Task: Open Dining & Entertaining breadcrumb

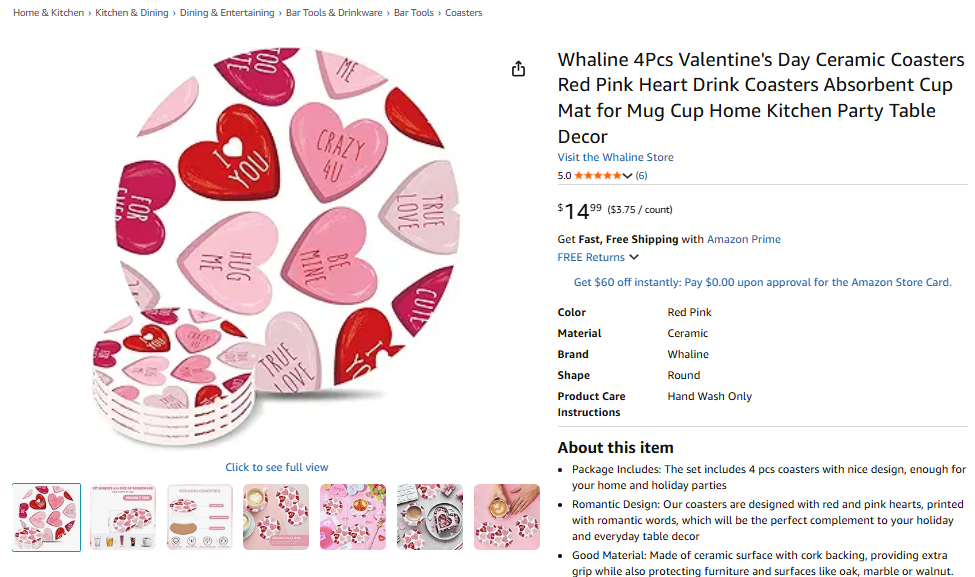Action: (x=227, y=13)
